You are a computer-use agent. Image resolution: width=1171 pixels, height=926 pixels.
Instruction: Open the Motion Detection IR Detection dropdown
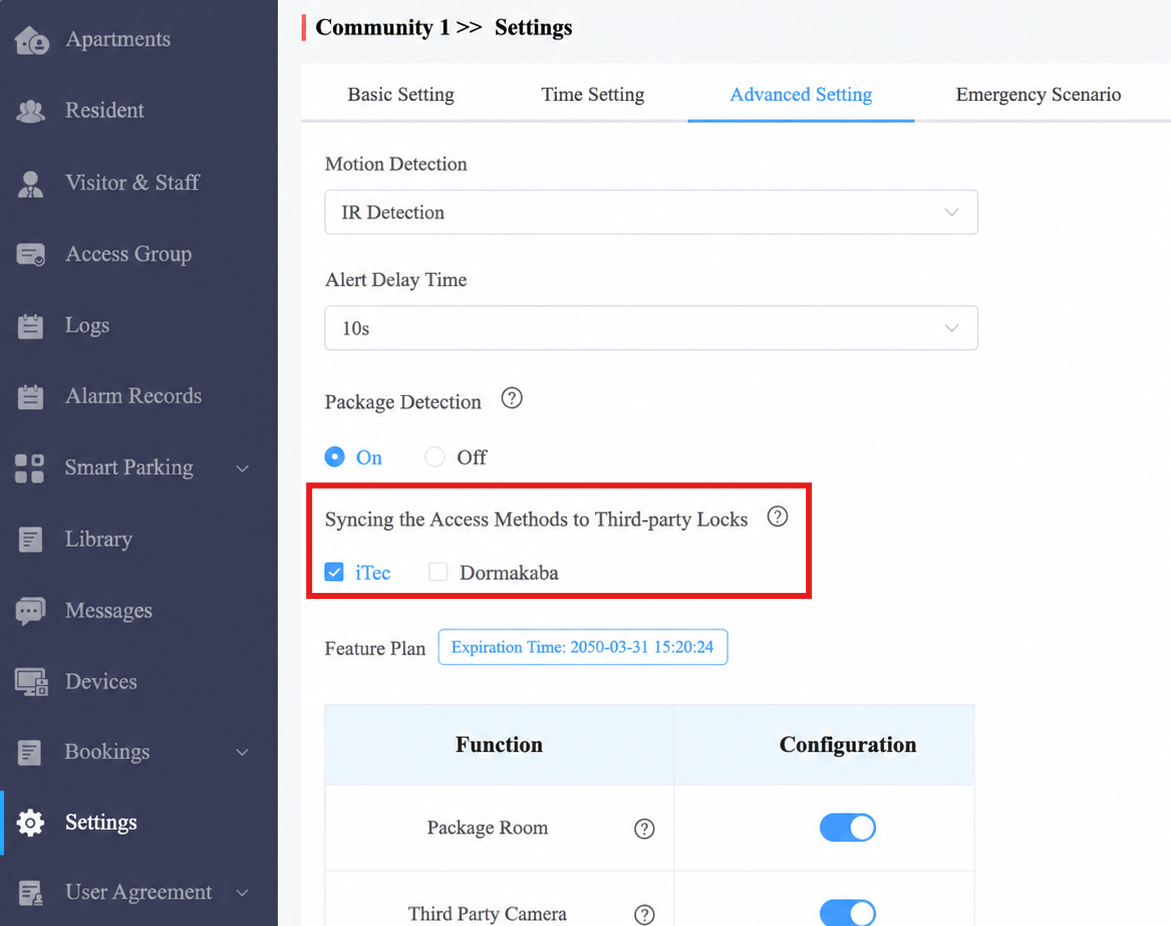pyautogui.click(x=651, y=212)
